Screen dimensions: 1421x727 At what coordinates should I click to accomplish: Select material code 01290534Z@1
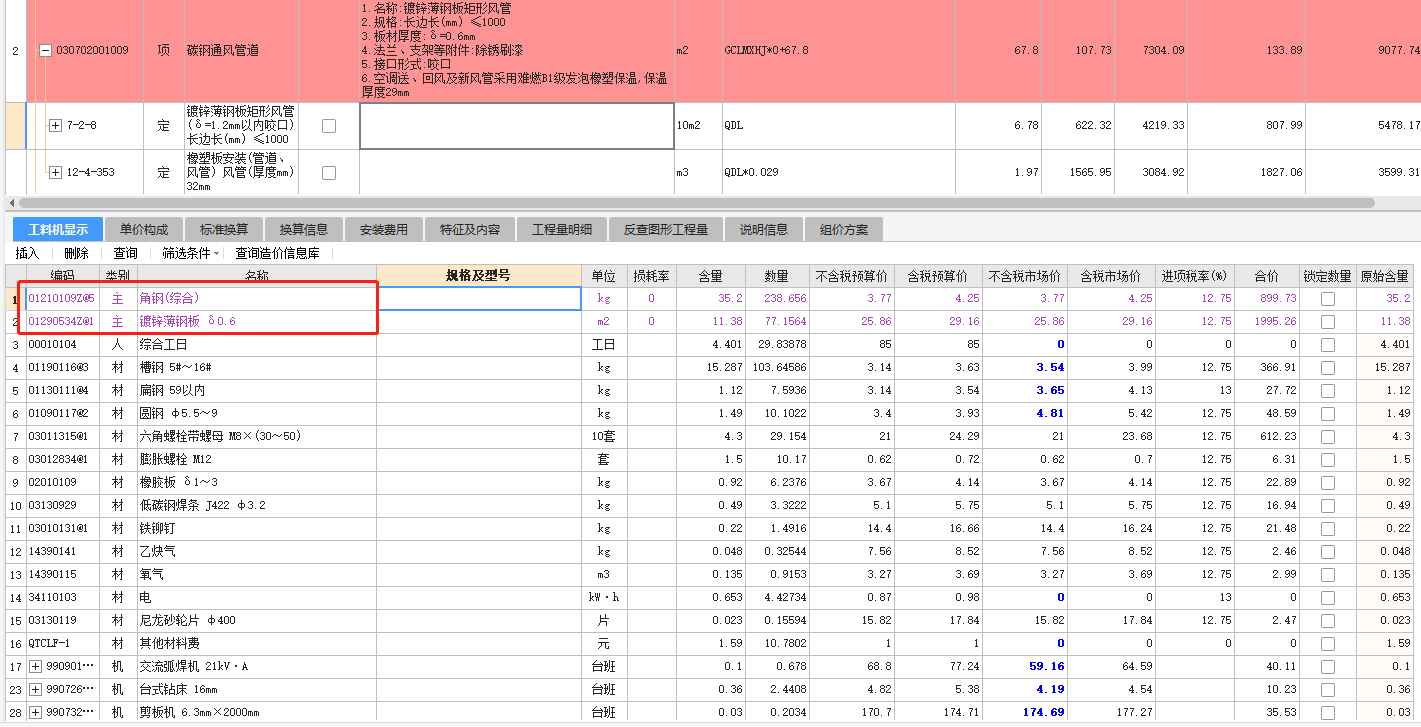coord(62,321)
